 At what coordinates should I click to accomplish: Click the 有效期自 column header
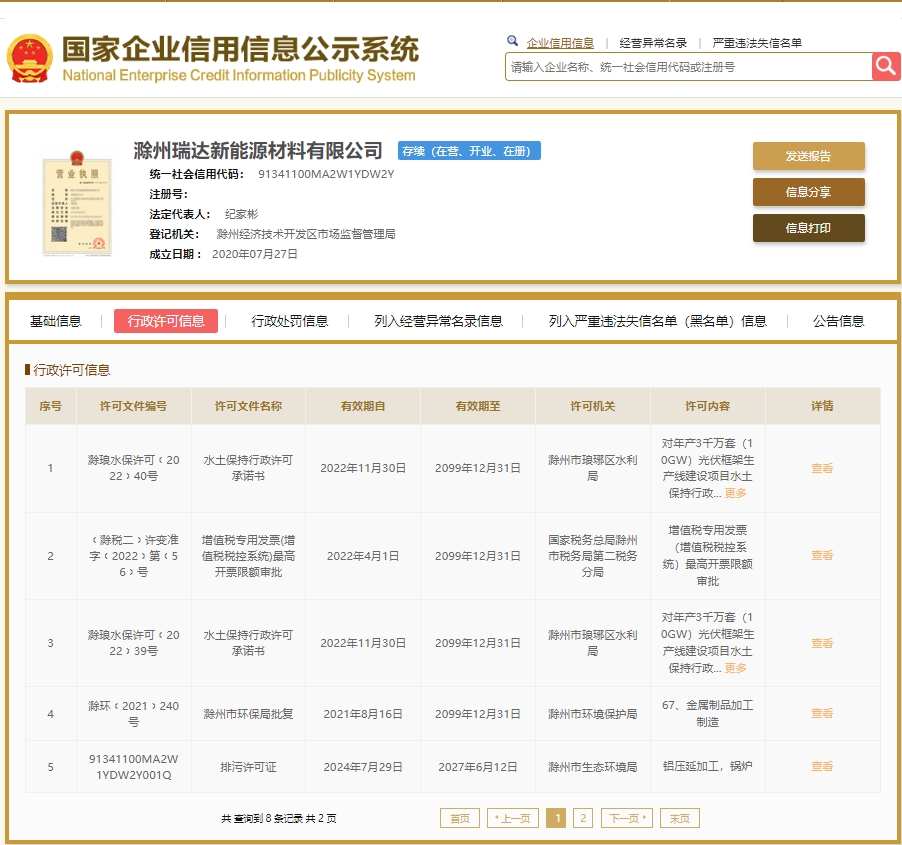pyautogui.click(x=363, y=406)
